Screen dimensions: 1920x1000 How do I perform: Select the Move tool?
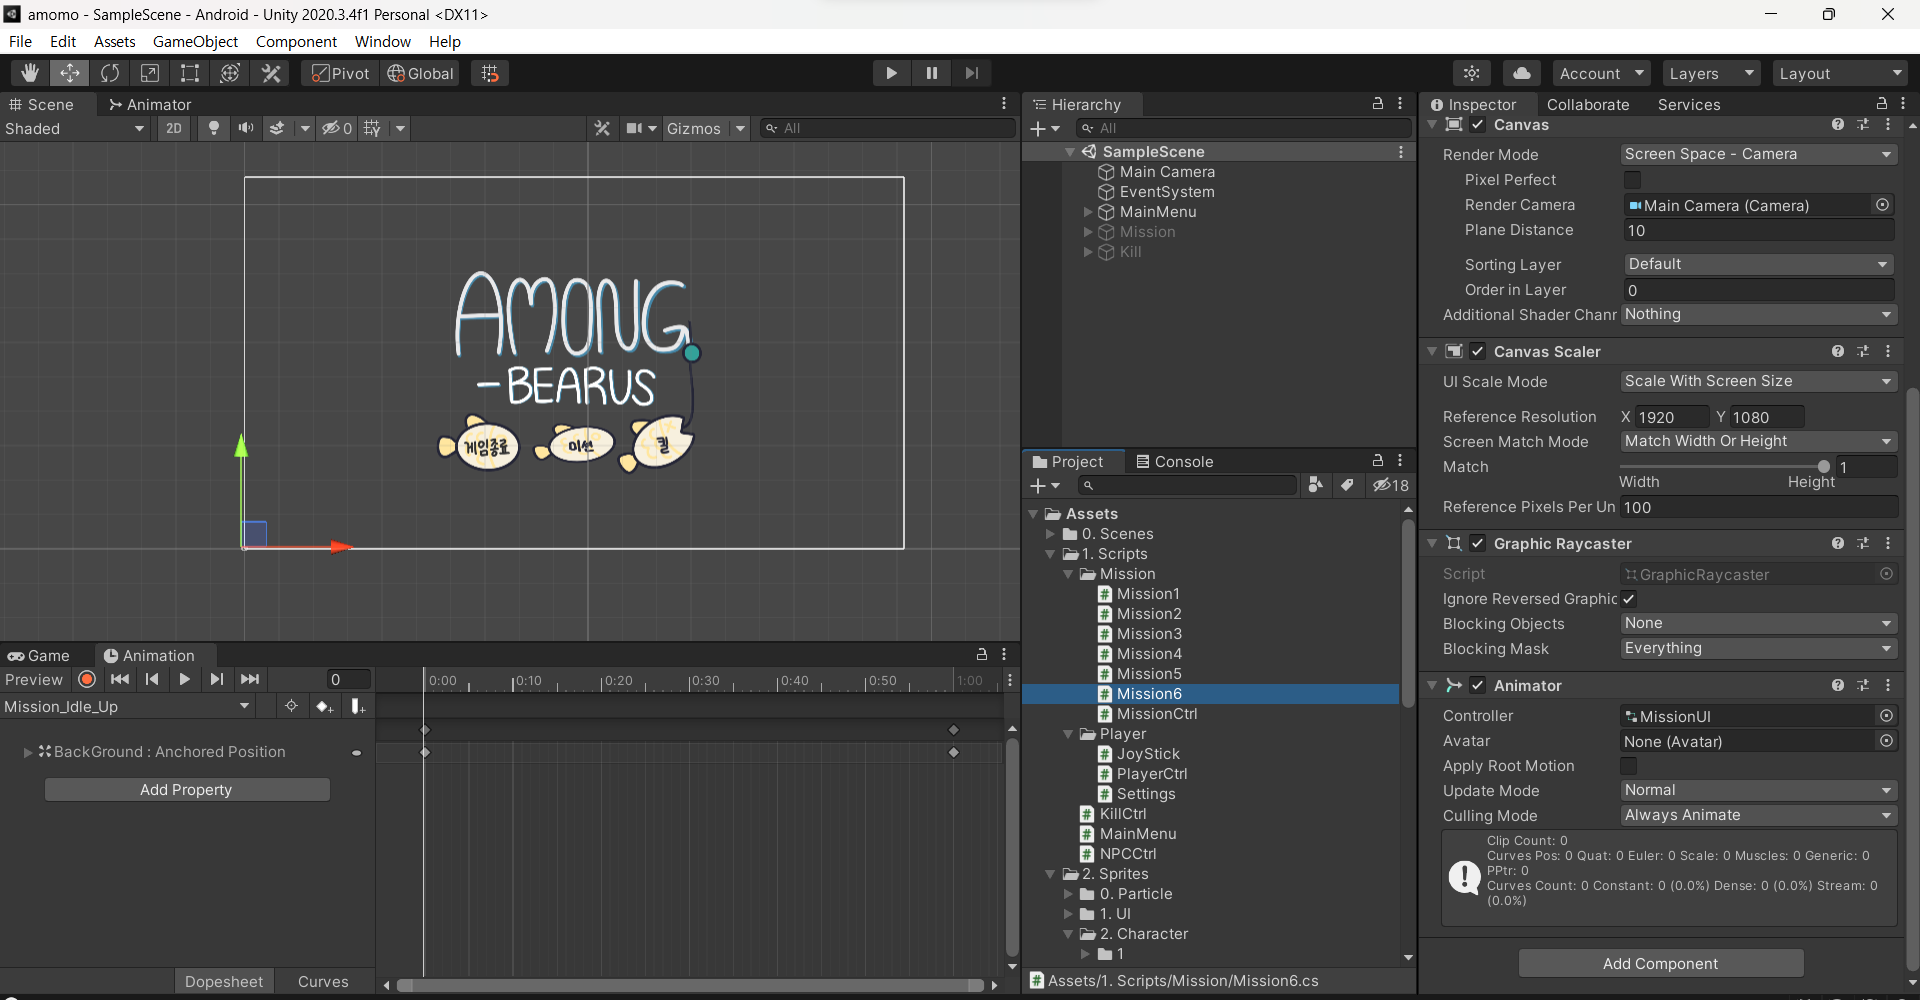tap(70, 73)
